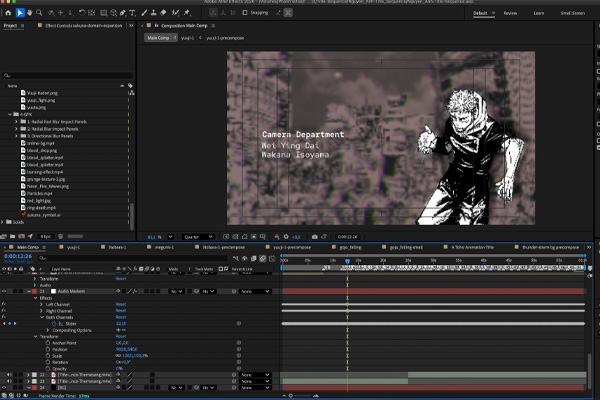The image size is (600, 400).
Task: Click the timeline current time indicator
Action: (347, 261)
